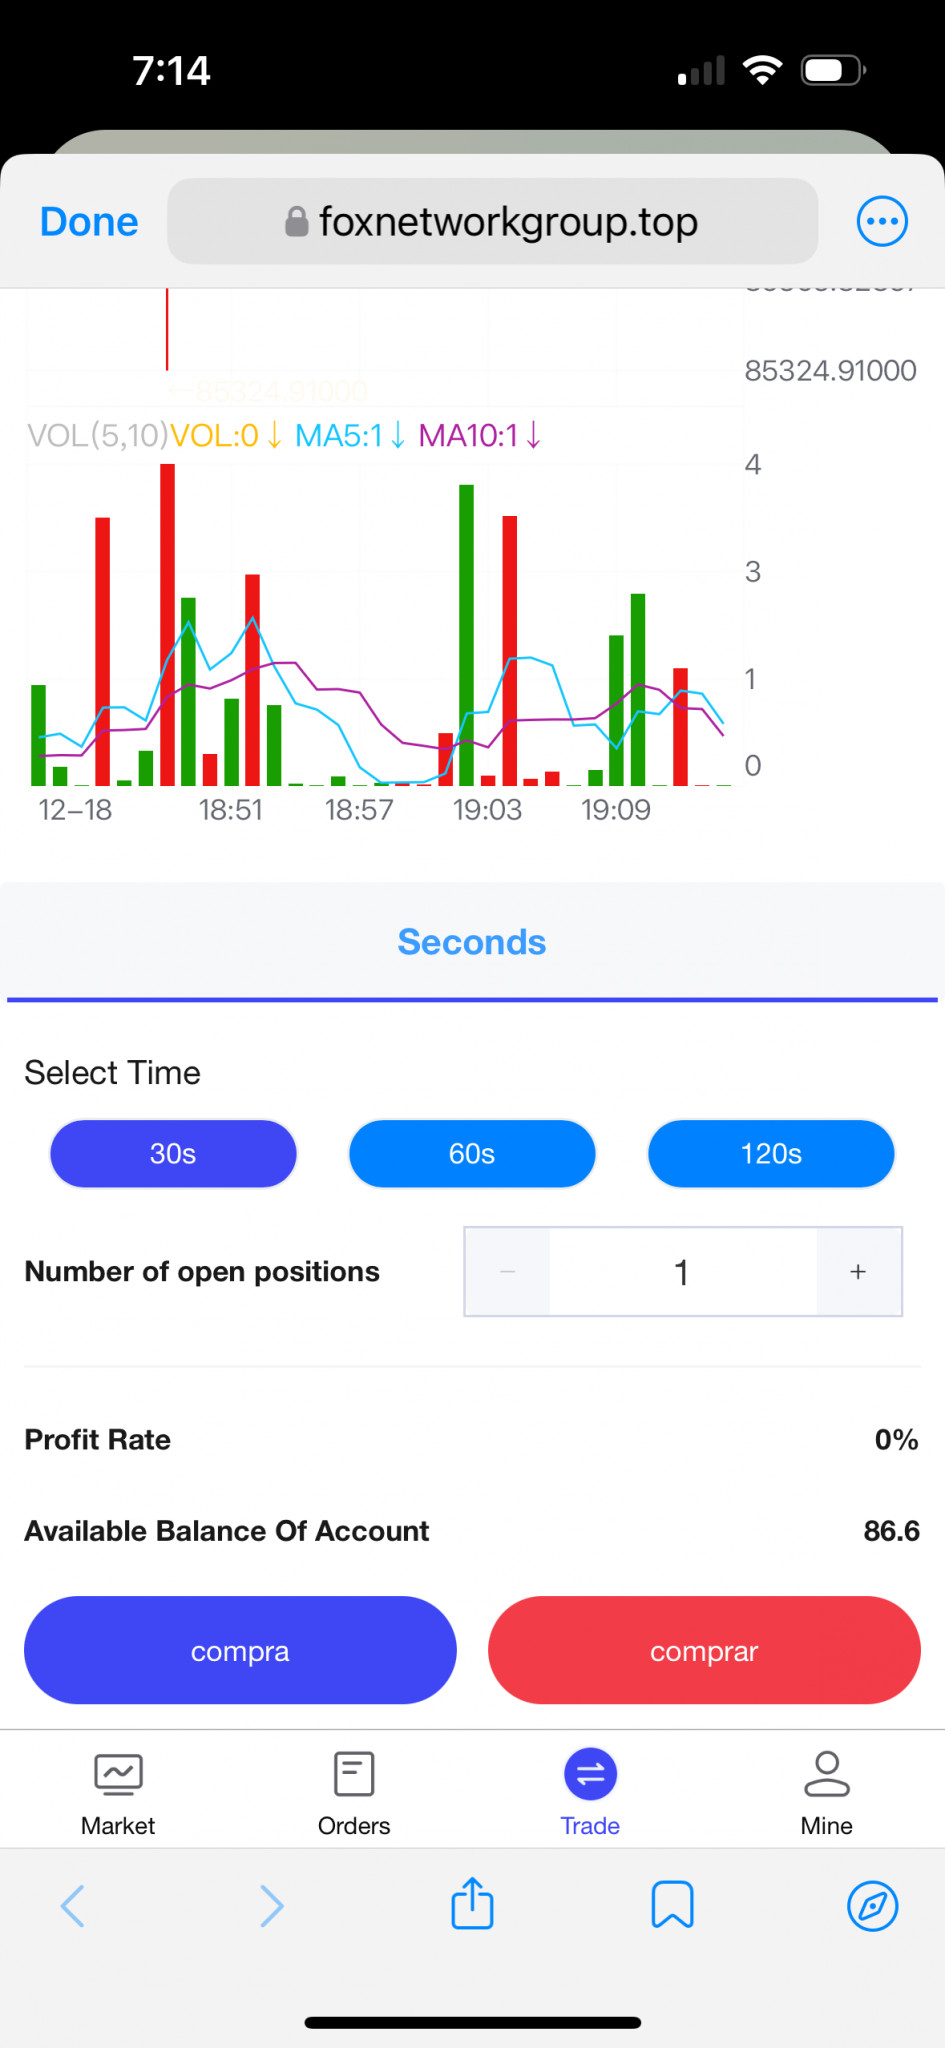Screen dimensions: 945x2048
Task: Tap the Safari compass icon
Action: pos(872,1906)
